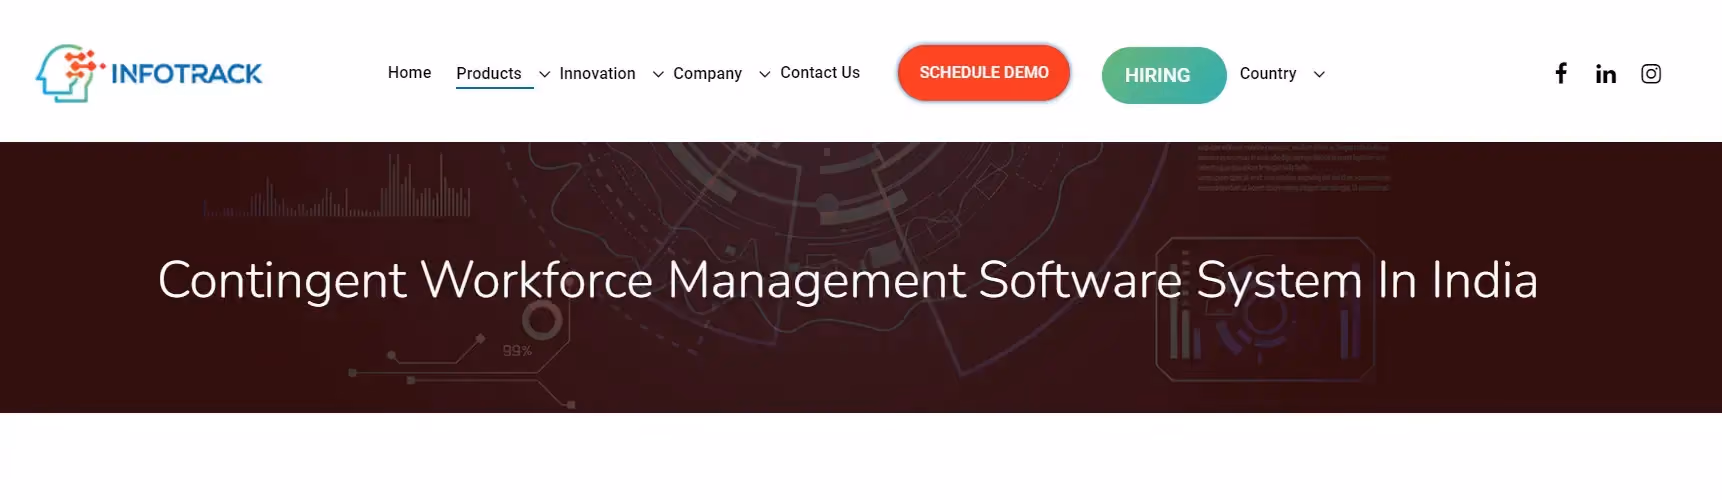Screen dimensions: 1722x500
Task: Expand the Products dropdown chevron
Action: pyautogui.click(x=545, y=75)
